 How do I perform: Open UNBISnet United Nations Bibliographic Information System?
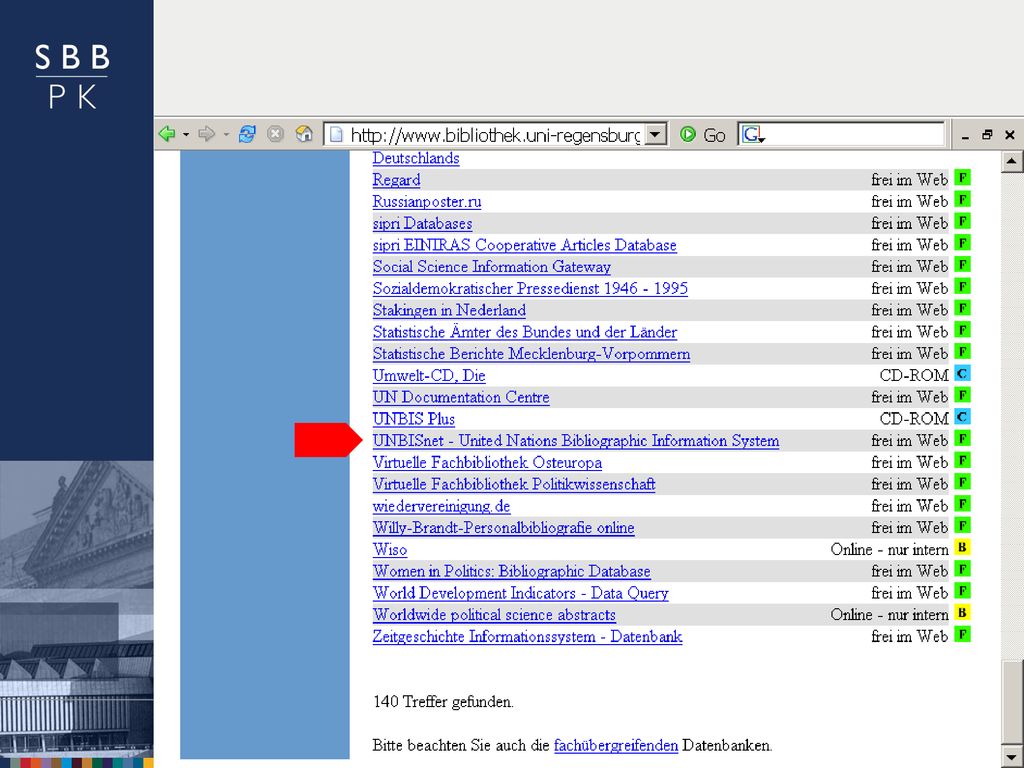(x=576, y=441)
